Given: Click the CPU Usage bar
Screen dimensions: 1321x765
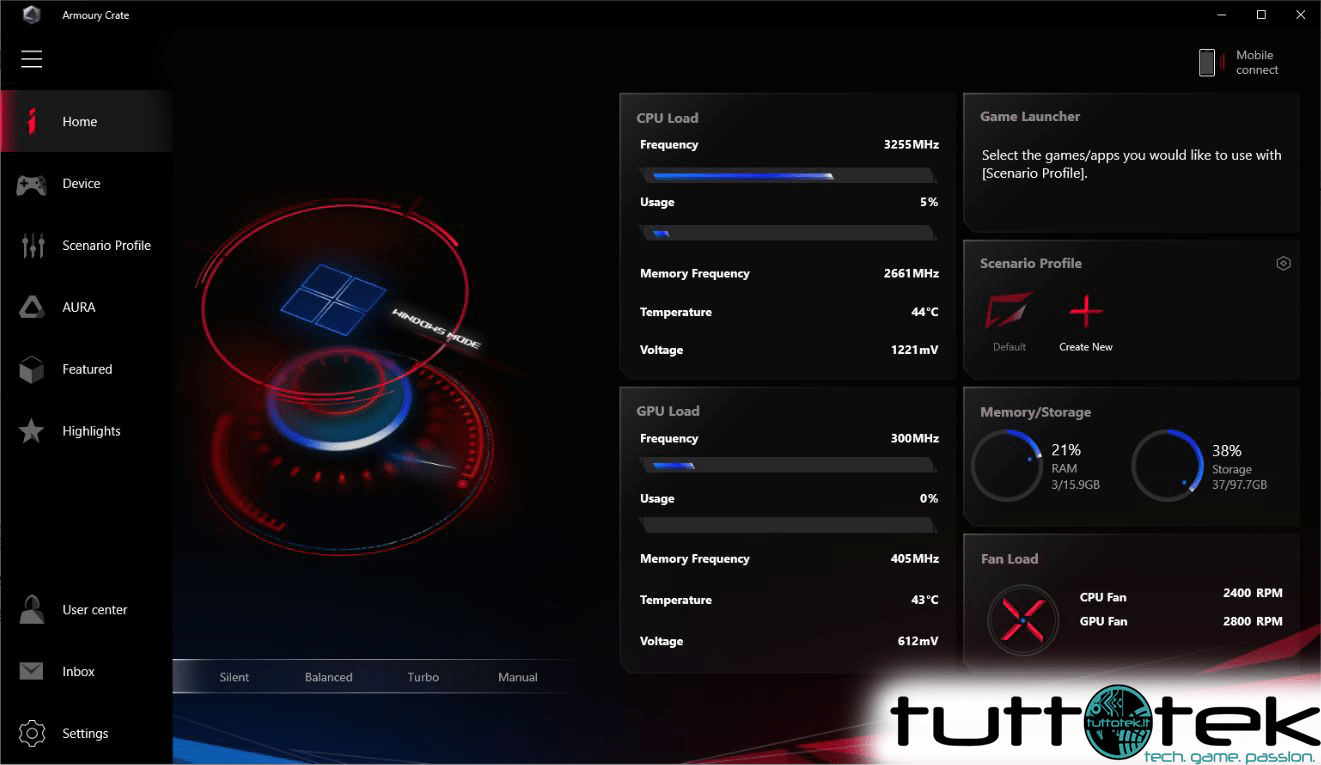Looking at the screenshot, I should (788, 233).
